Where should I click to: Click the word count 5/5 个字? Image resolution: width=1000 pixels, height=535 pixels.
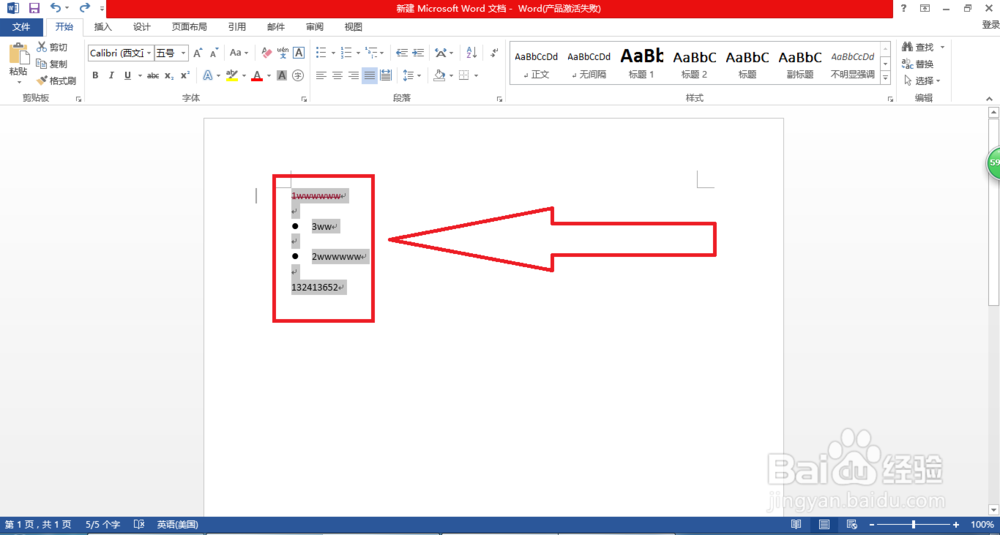tap(102, 525)
